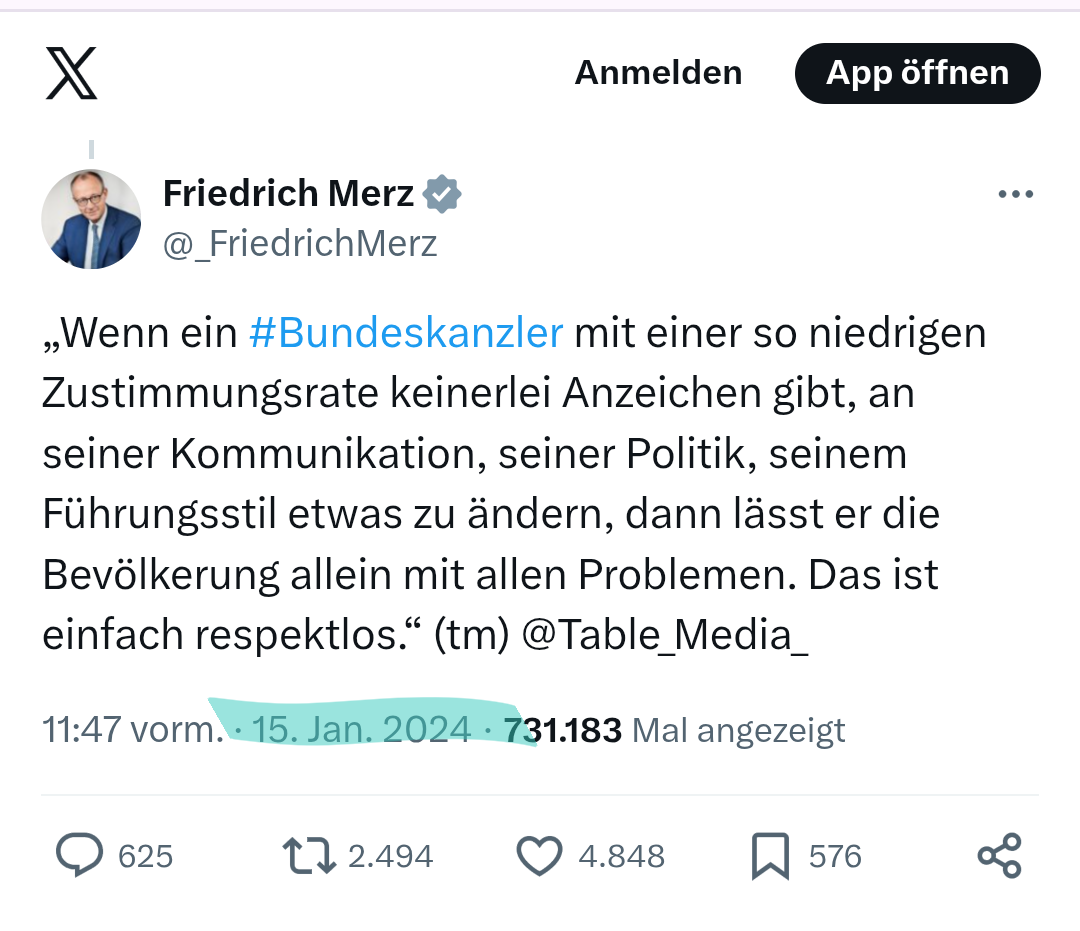Screen dimensions: 1080x931
Task: Click the Friedrich Merz display name
Action: tap(288, 193)
